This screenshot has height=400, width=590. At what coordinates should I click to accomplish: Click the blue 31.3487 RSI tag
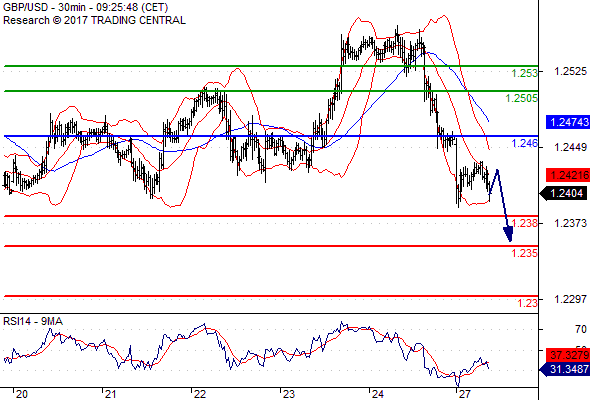565,369
